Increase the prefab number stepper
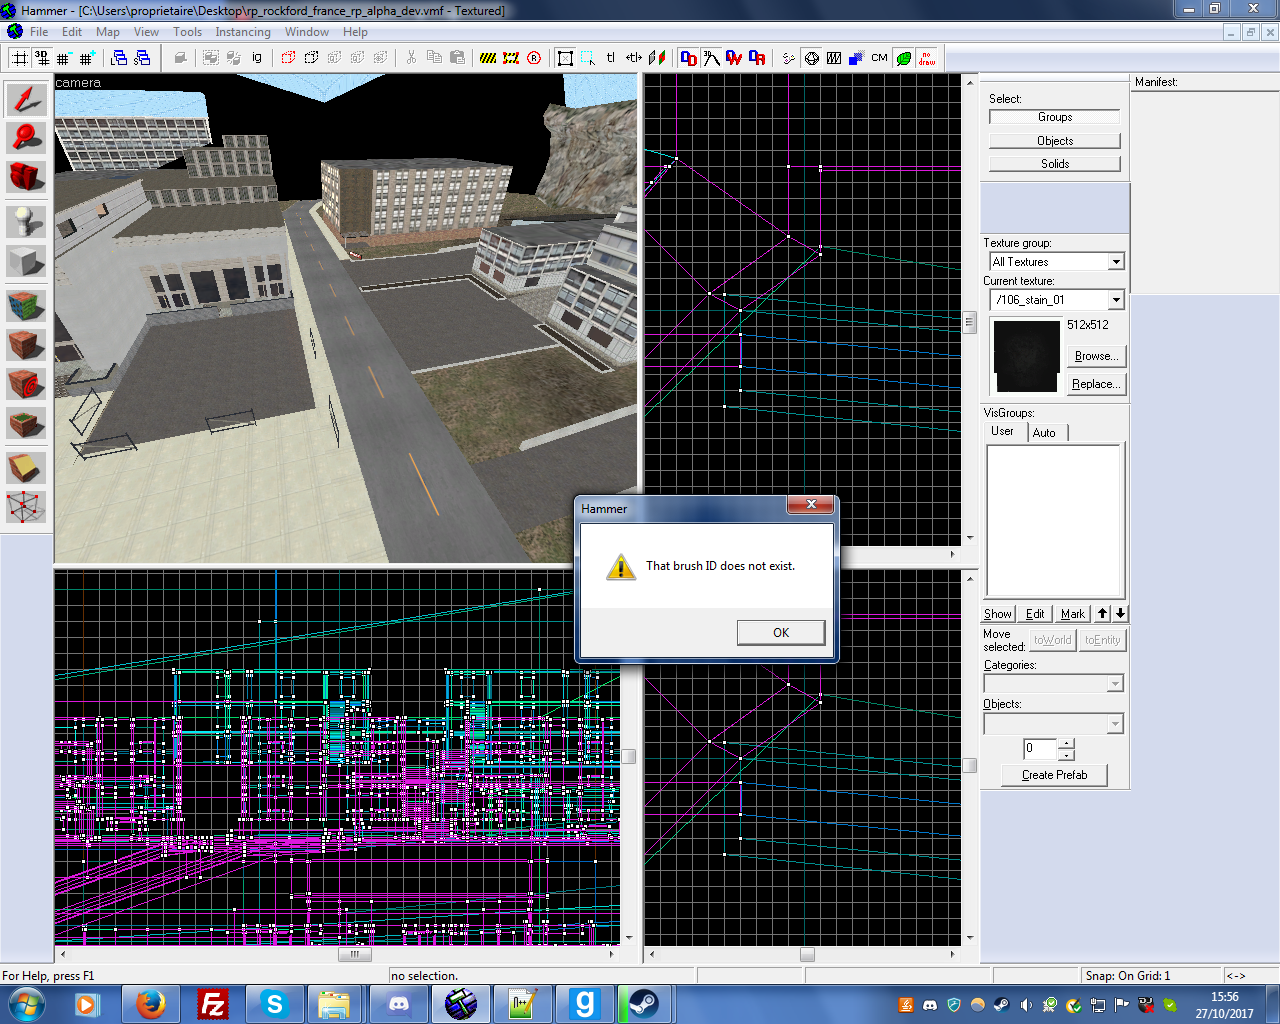 [x=1067, y=743]
